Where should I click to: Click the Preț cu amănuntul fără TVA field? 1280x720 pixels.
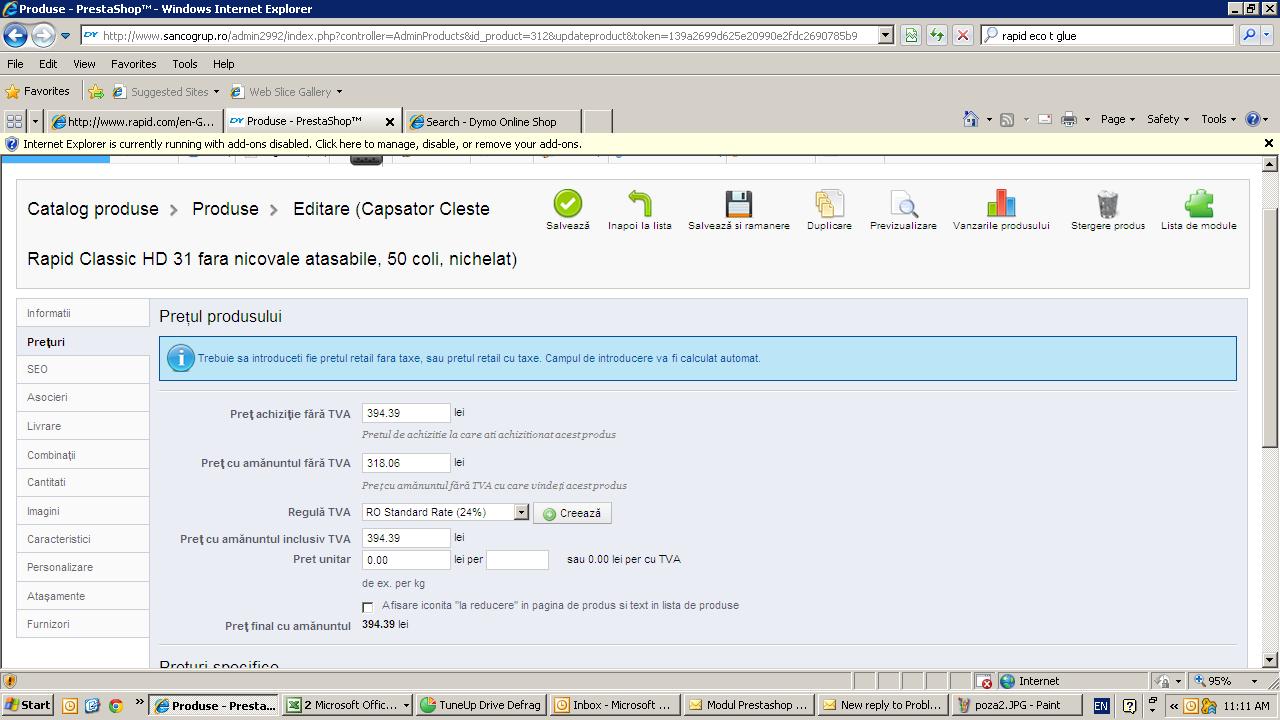pos(406,463)
